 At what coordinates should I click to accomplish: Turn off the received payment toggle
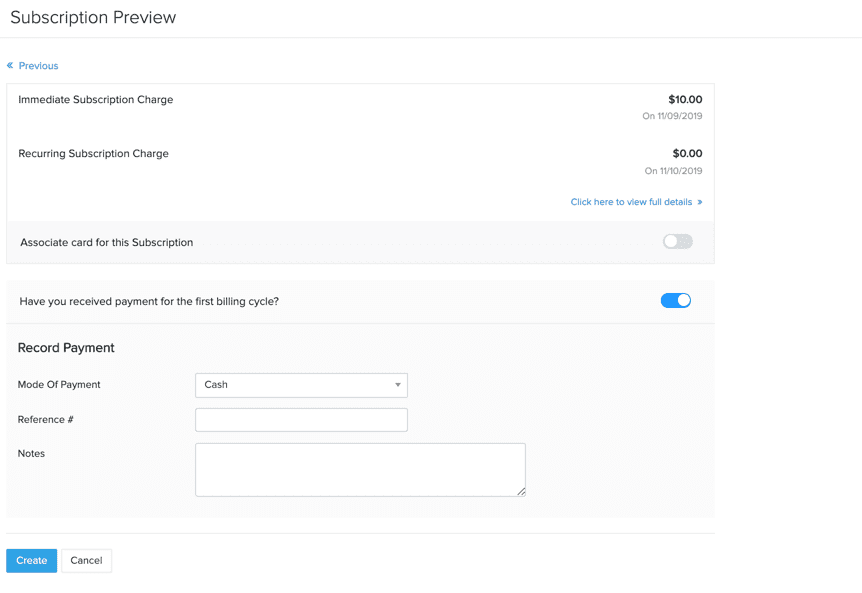(676, 301)
